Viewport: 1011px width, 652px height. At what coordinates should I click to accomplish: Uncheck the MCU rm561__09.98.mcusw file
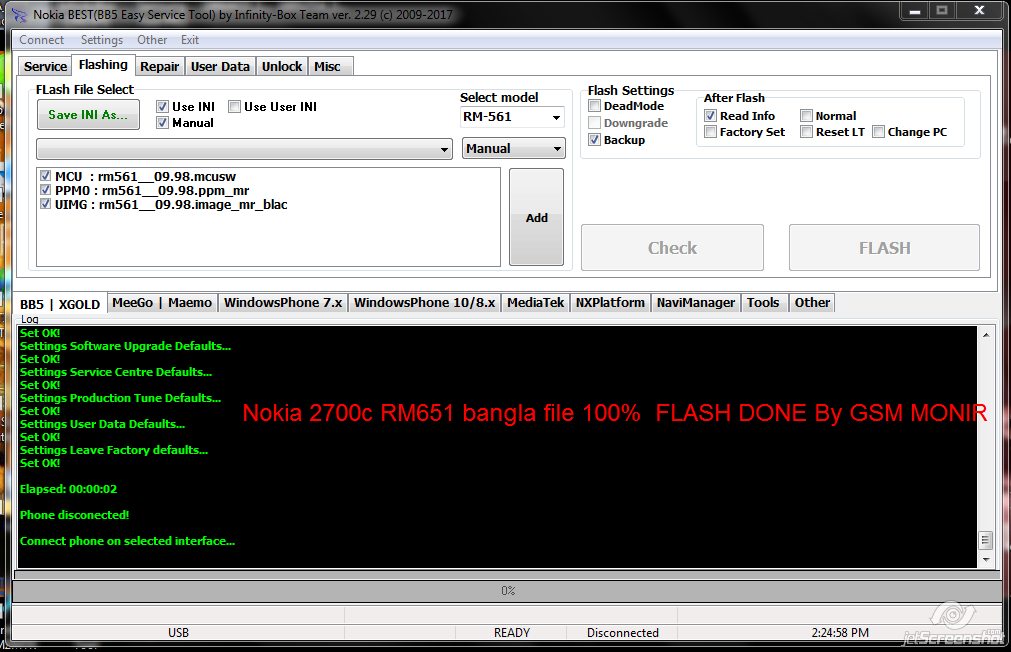(x=45, y=175)
